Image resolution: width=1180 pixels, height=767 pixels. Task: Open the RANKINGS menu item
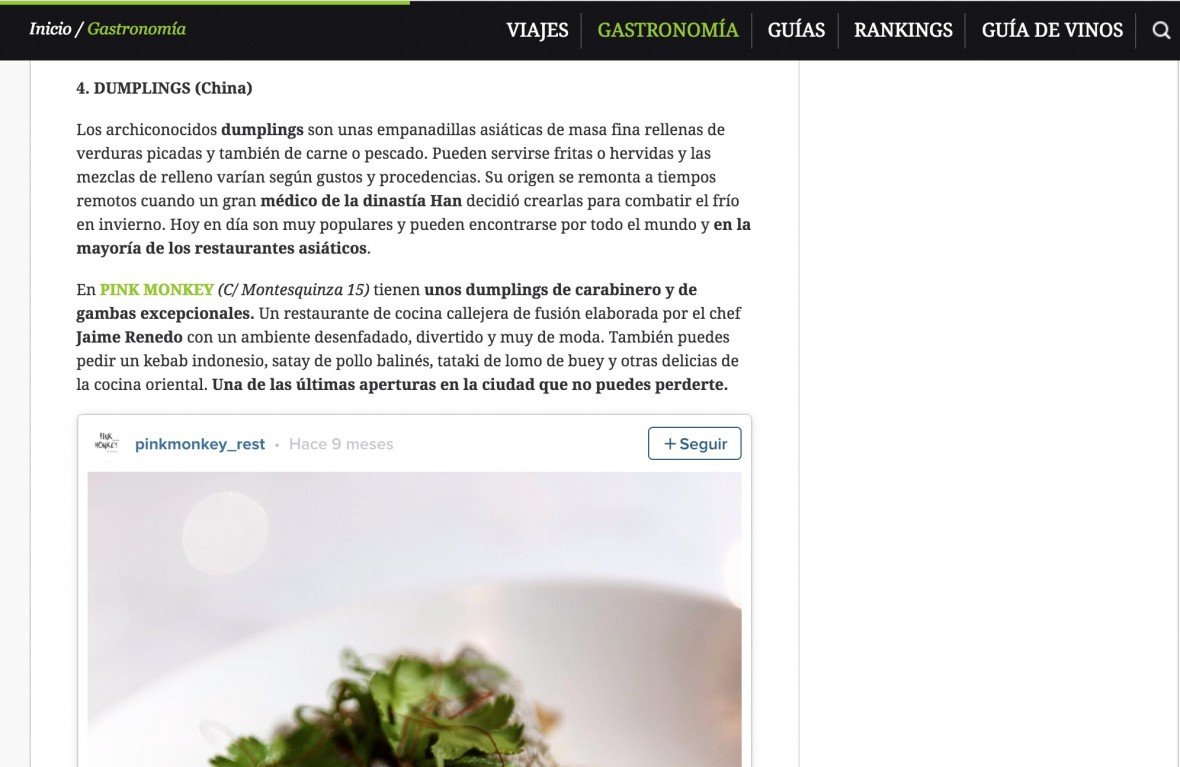tap(903, 30)
